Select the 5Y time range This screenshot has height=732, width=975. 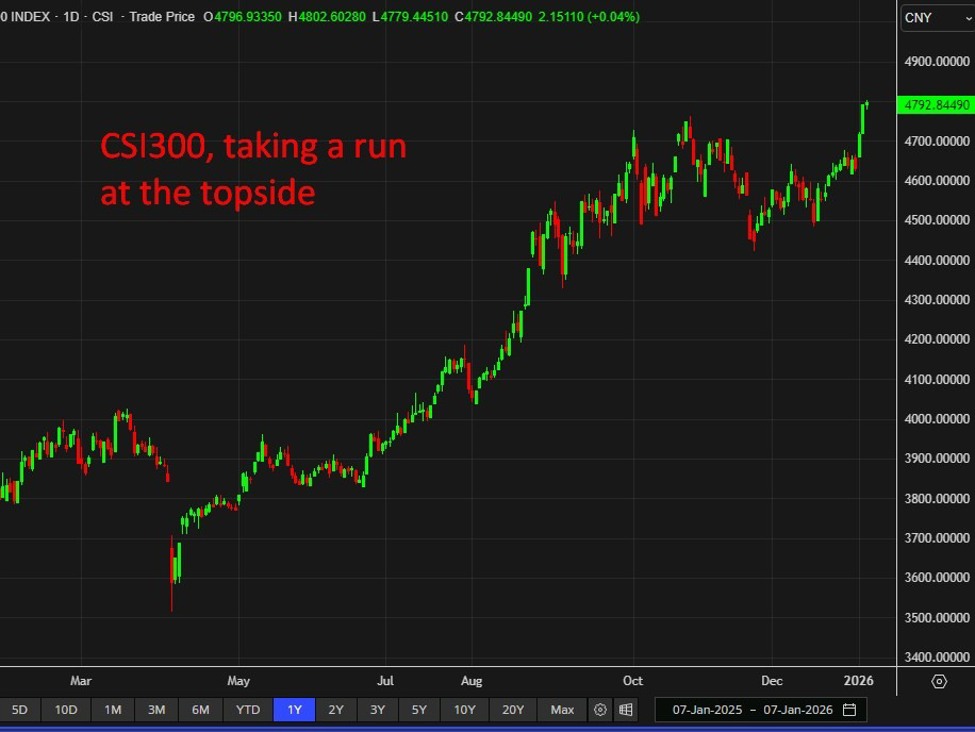tap(419, 710)
